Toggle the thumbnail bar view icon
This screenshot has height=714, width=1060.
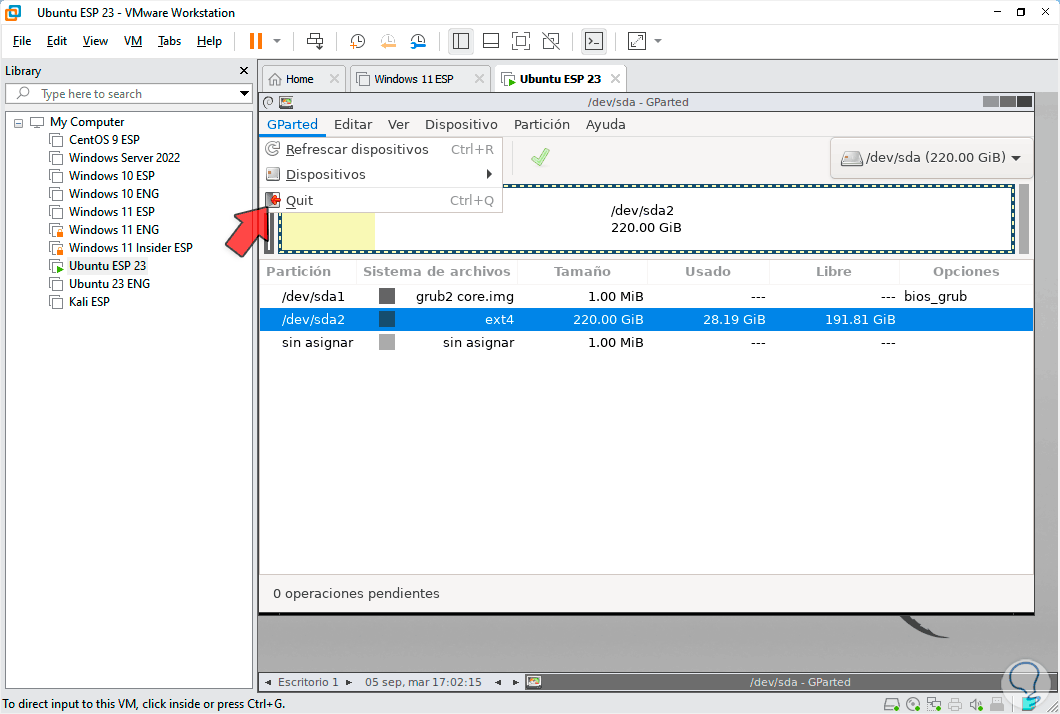pos(491,41)
